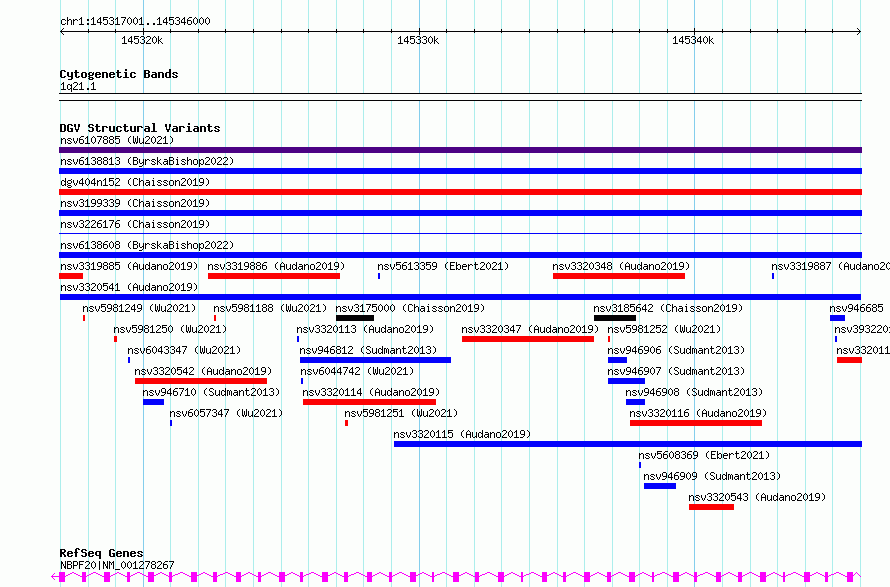Open the dgv404n152 (Chaisson2019) variant
Viewport: 890px width, 587px height.
pyautogui.click(x=460, y=192)
